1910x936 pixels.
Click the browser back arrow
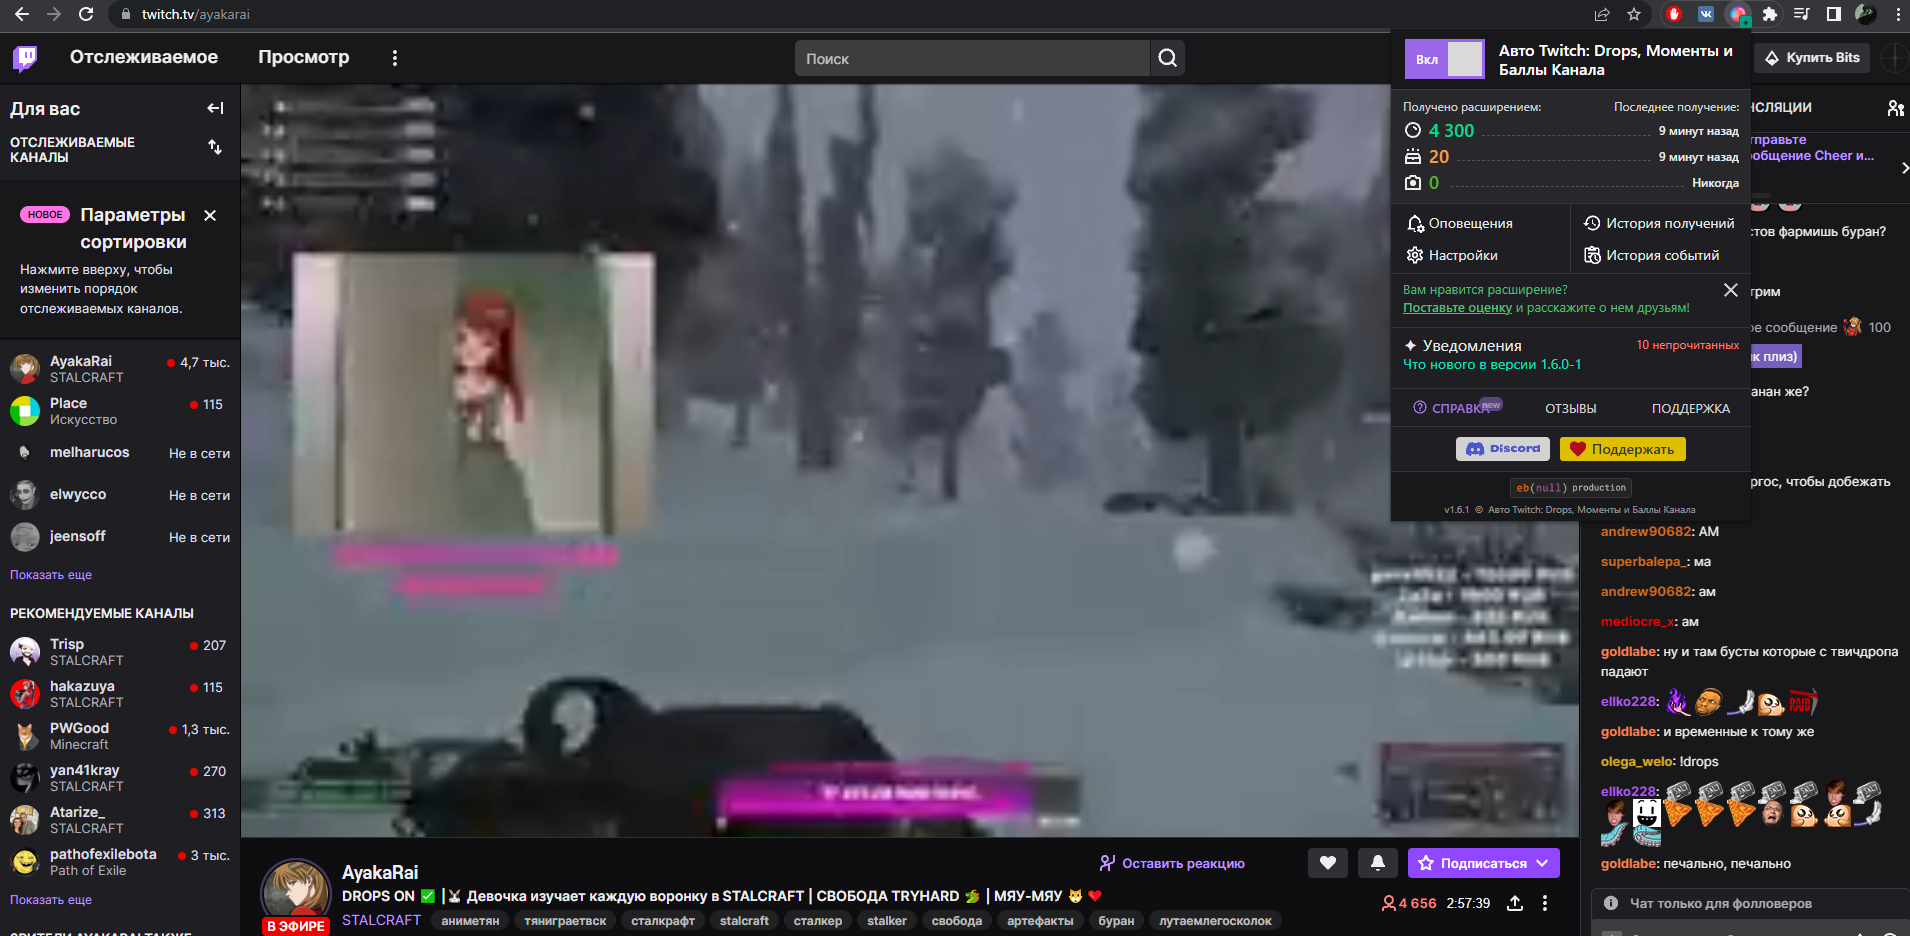coord(22,14)
